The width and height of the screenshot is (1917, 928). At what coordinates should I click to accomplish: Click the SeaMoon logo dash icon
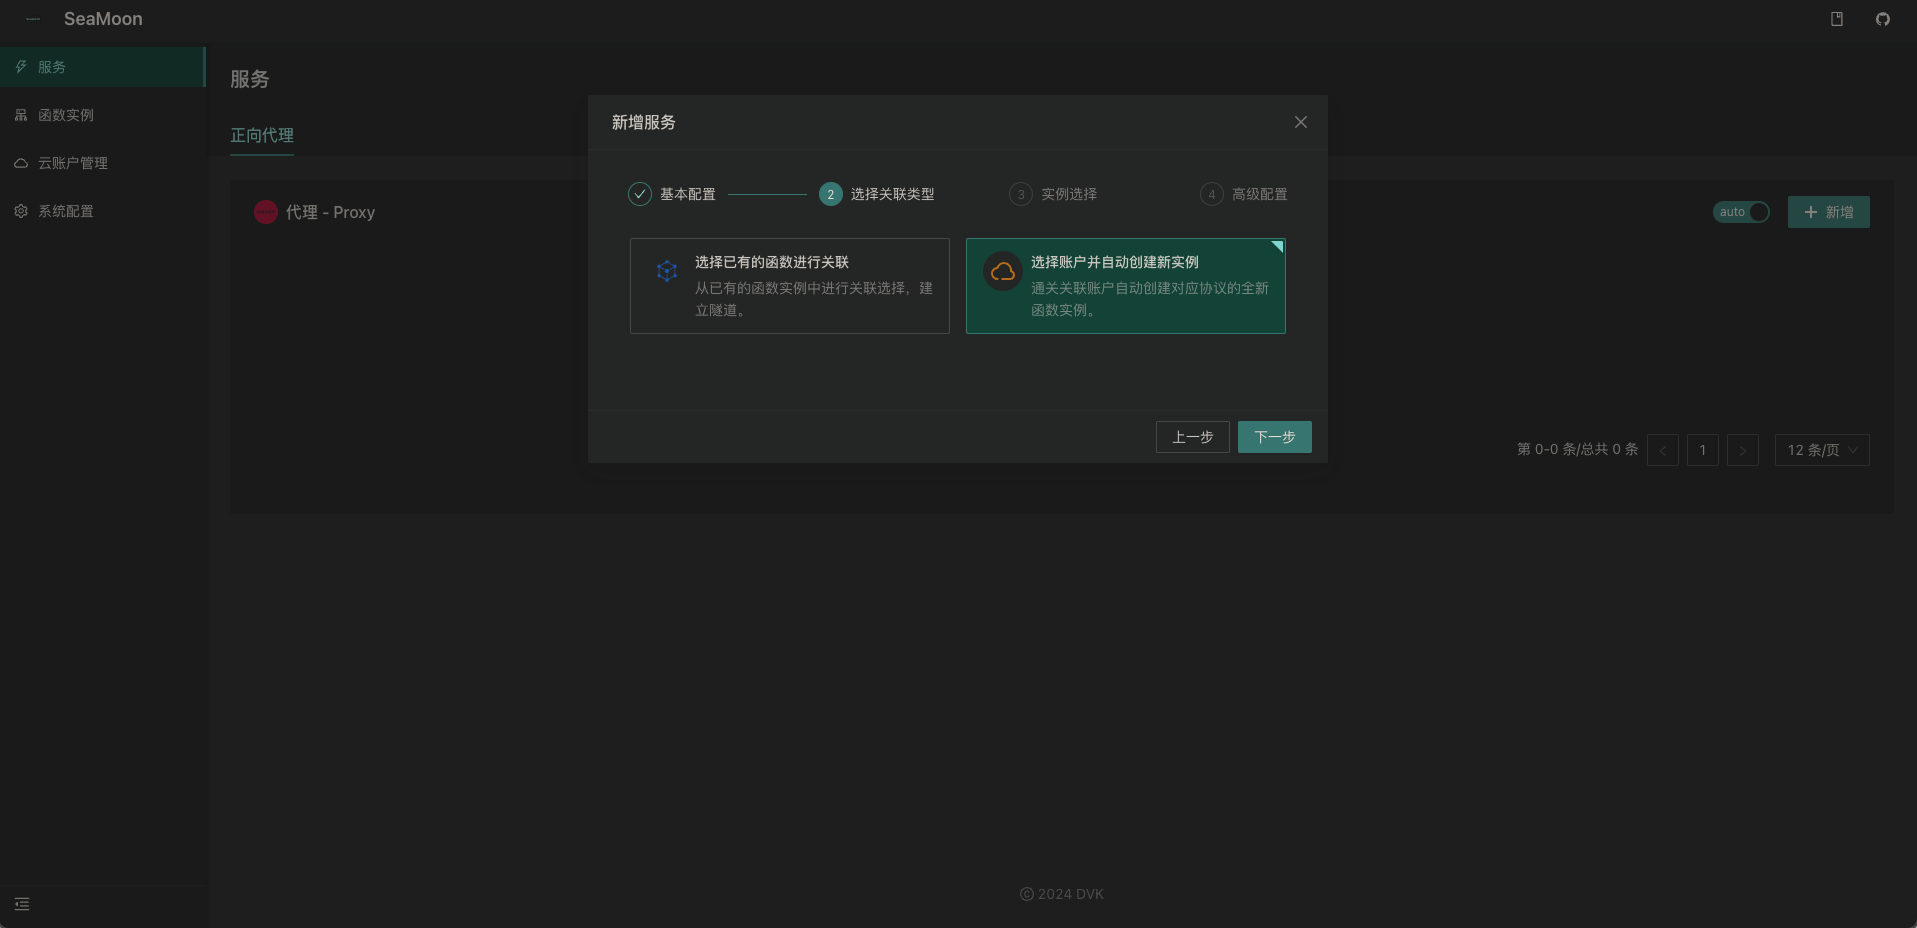(x=33, y=19)
